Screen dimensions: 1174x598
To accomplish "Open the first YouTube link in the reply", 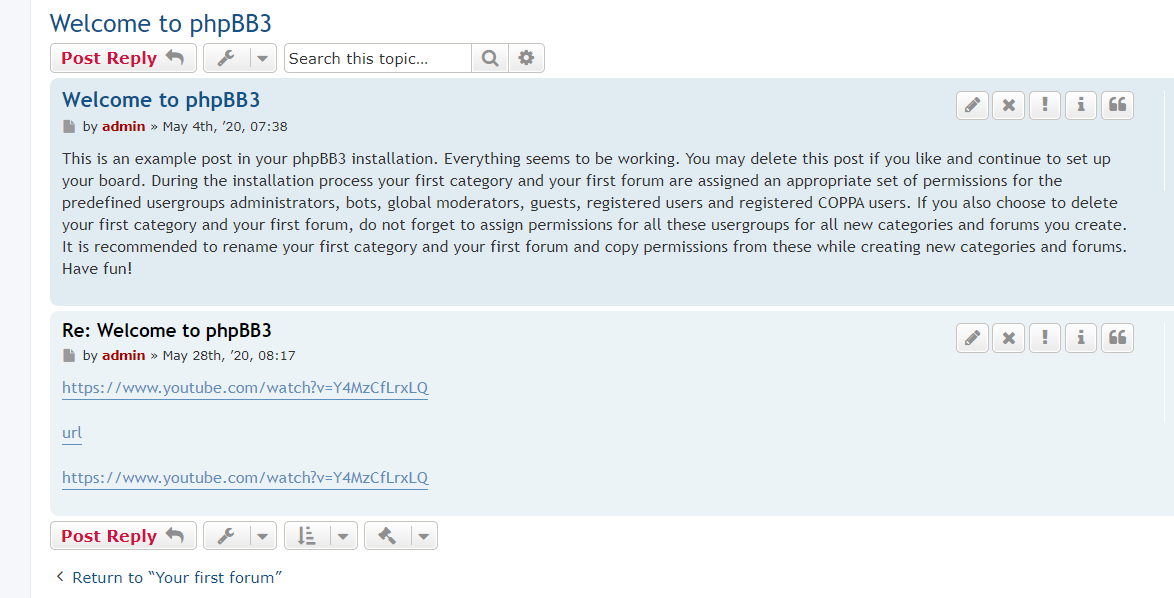I will [x=245, y=388].
